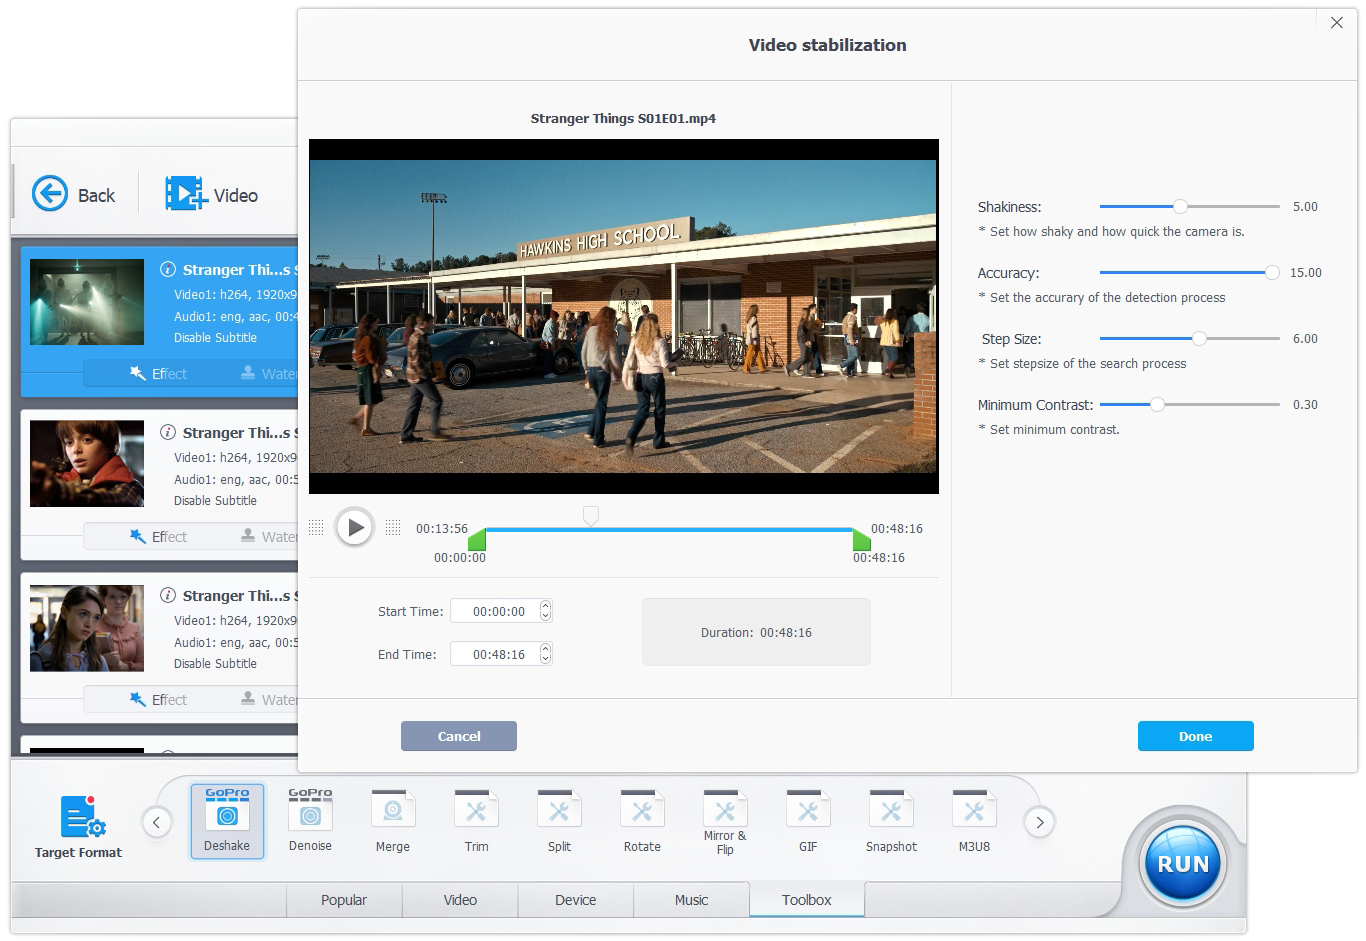The height and width of the screenshot is (941, 1366).
Task: Click the green end trim marker
Action: (861, 540)
